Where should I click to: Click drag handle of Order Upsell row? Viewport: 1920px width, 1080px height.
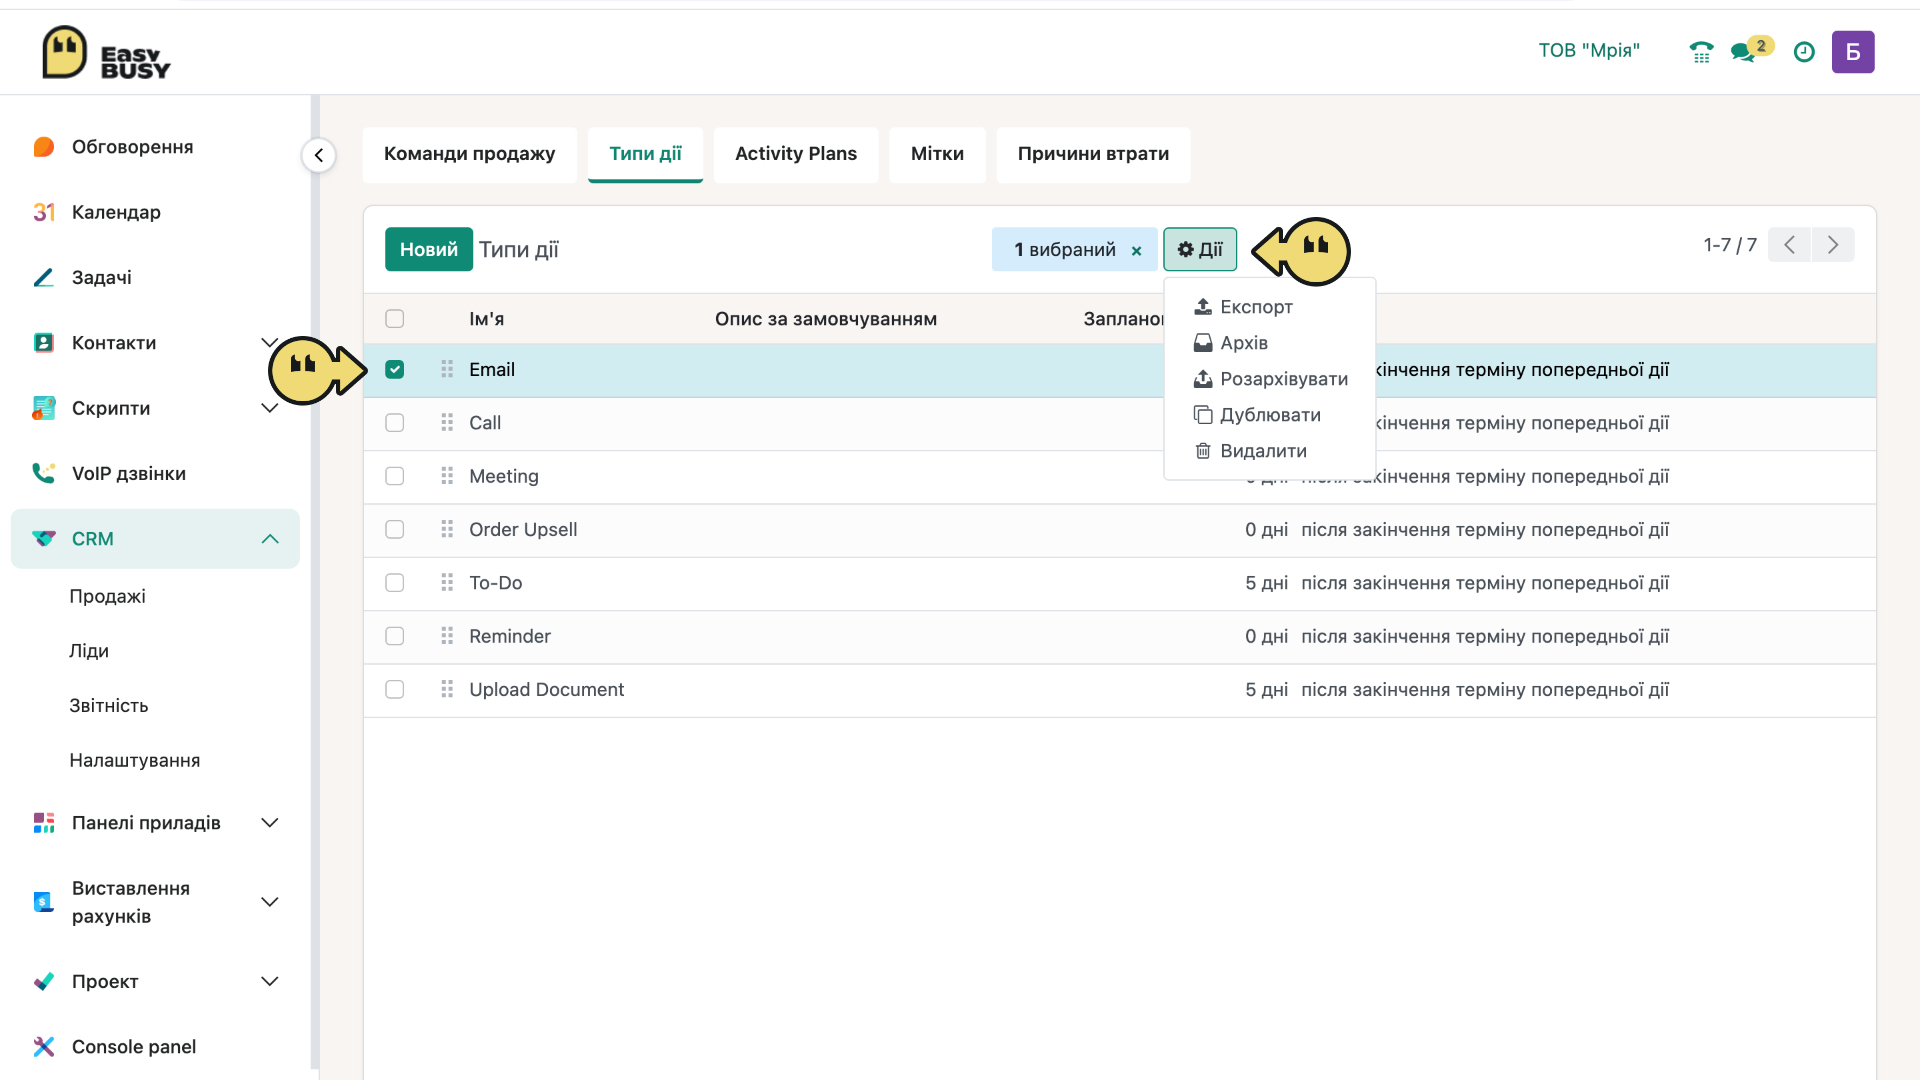coord(447,529)
